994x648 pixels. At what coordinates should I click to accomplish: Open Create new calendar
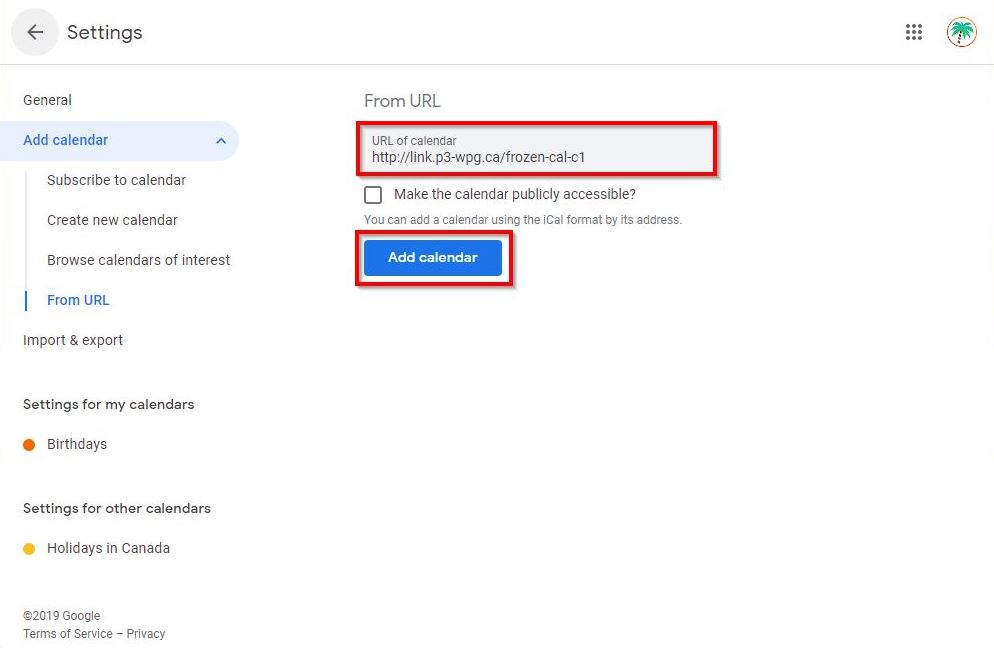pos(112,220)
